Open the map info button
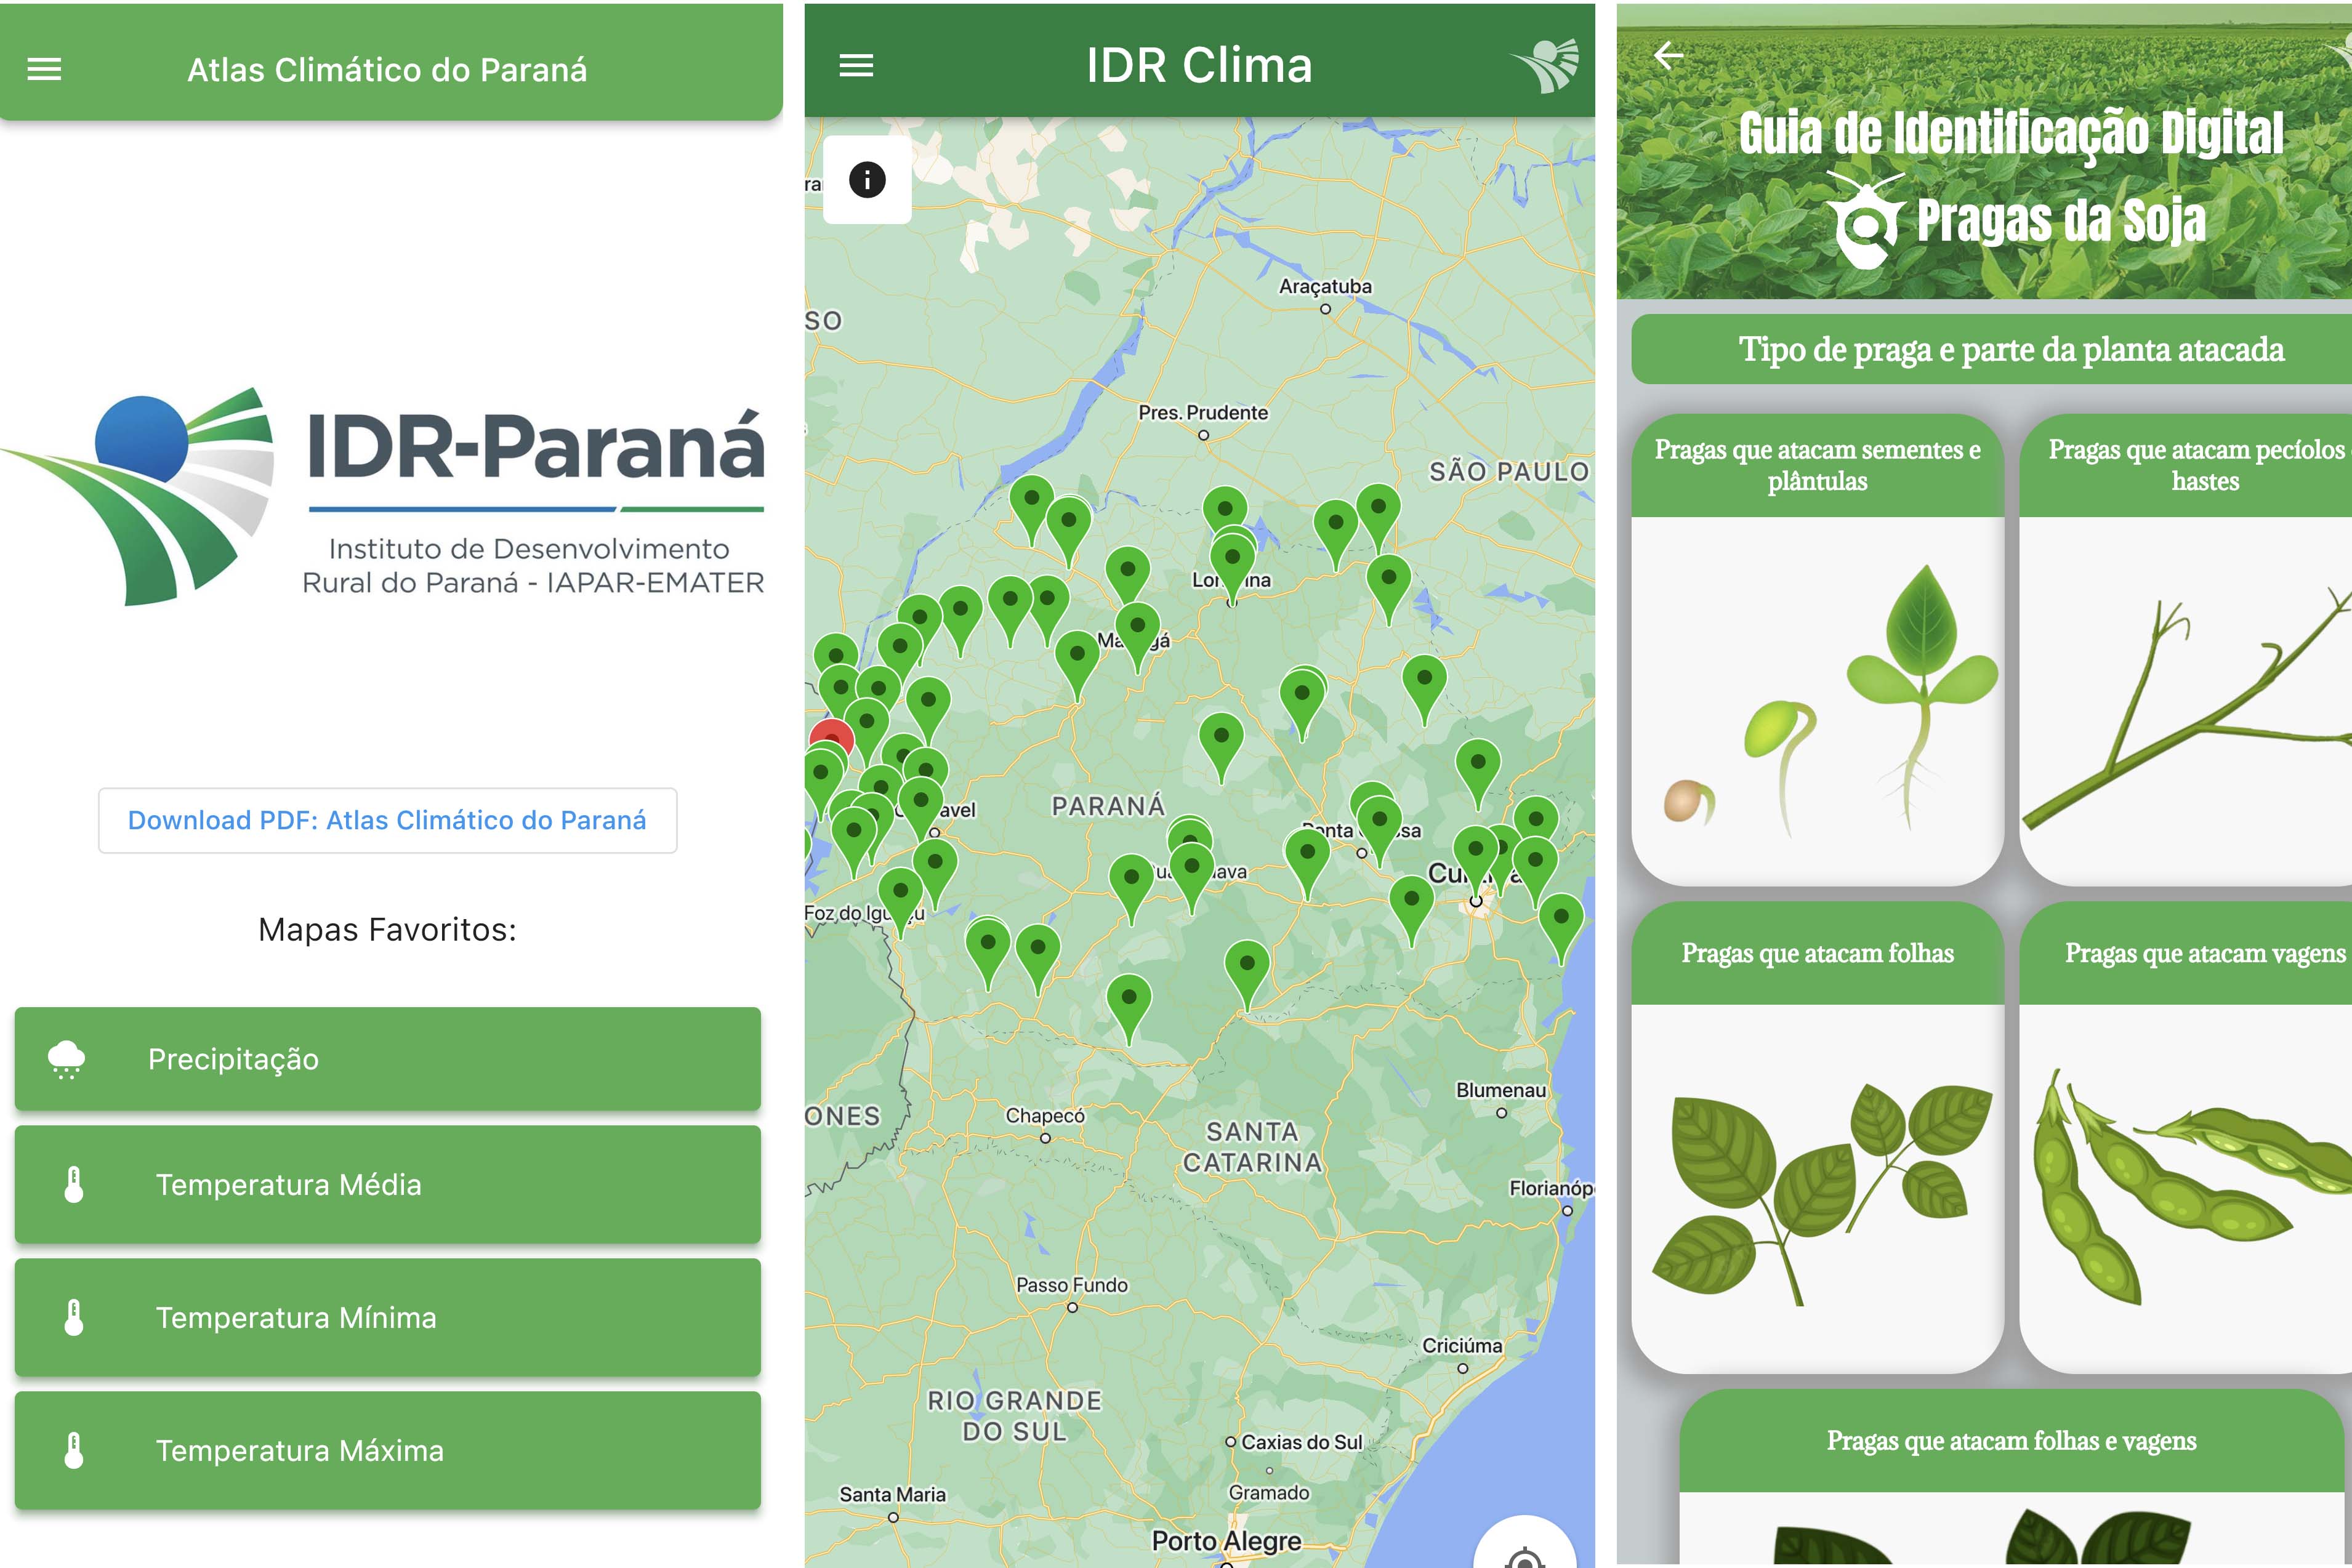The height and width of the screenshot is (1568, 2352). (x=867, y=180)
